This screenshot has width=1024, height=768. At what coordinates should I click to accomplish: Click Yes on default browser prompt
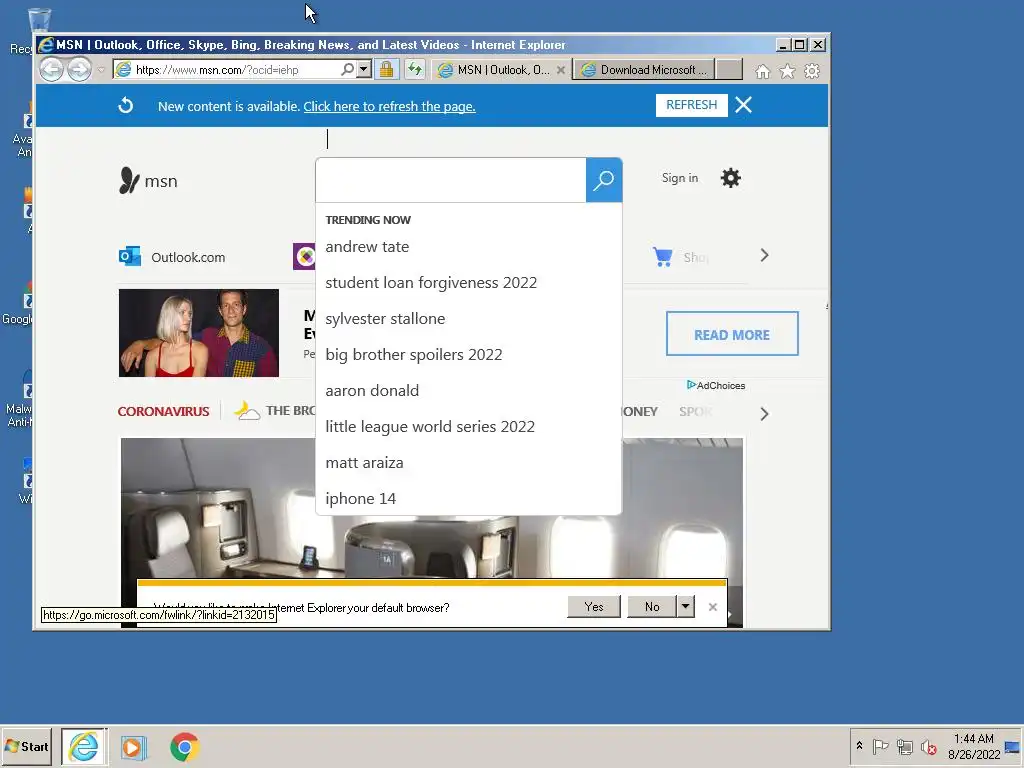click(594, 607)
